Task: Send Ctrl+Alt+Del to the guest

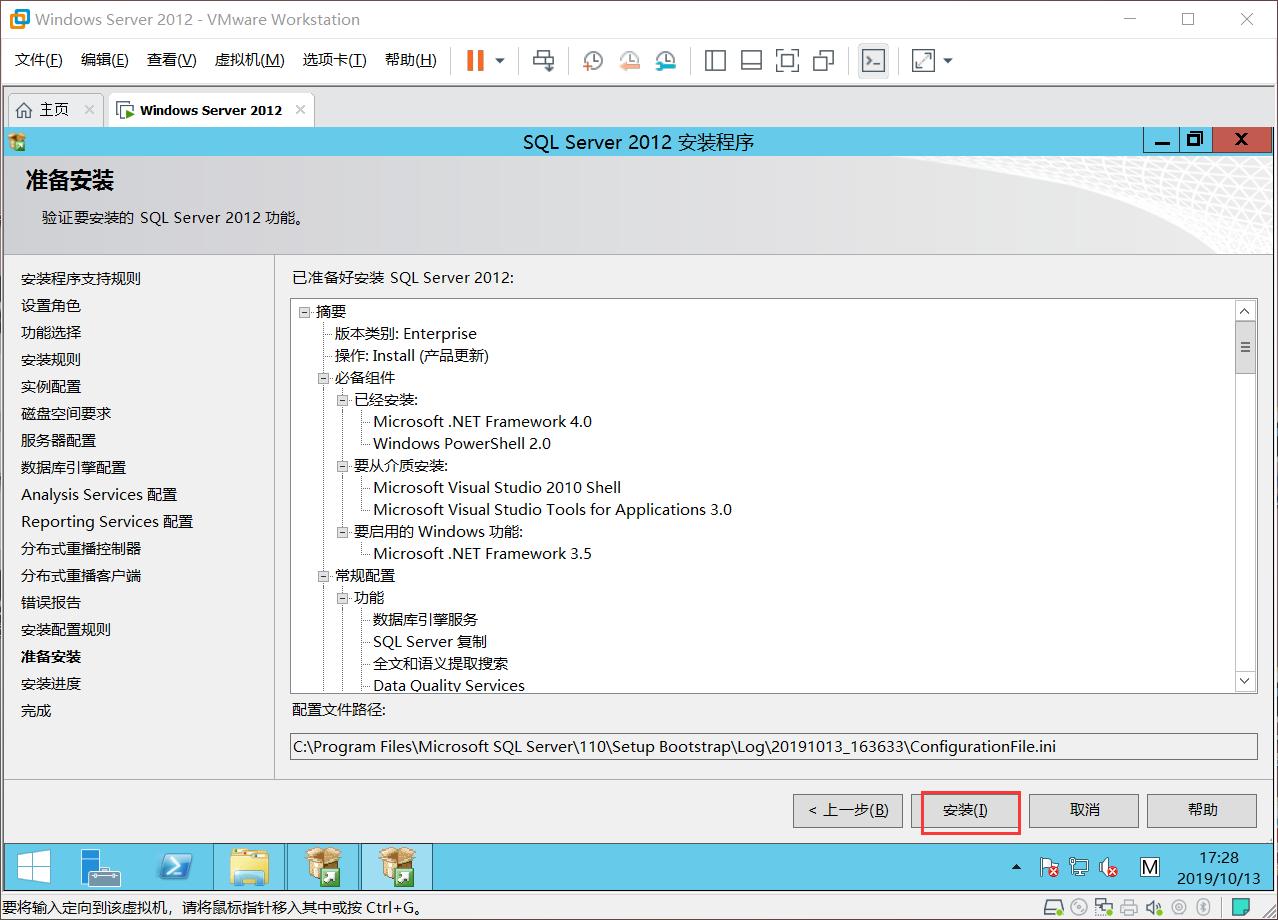Action: pos(543,60)
